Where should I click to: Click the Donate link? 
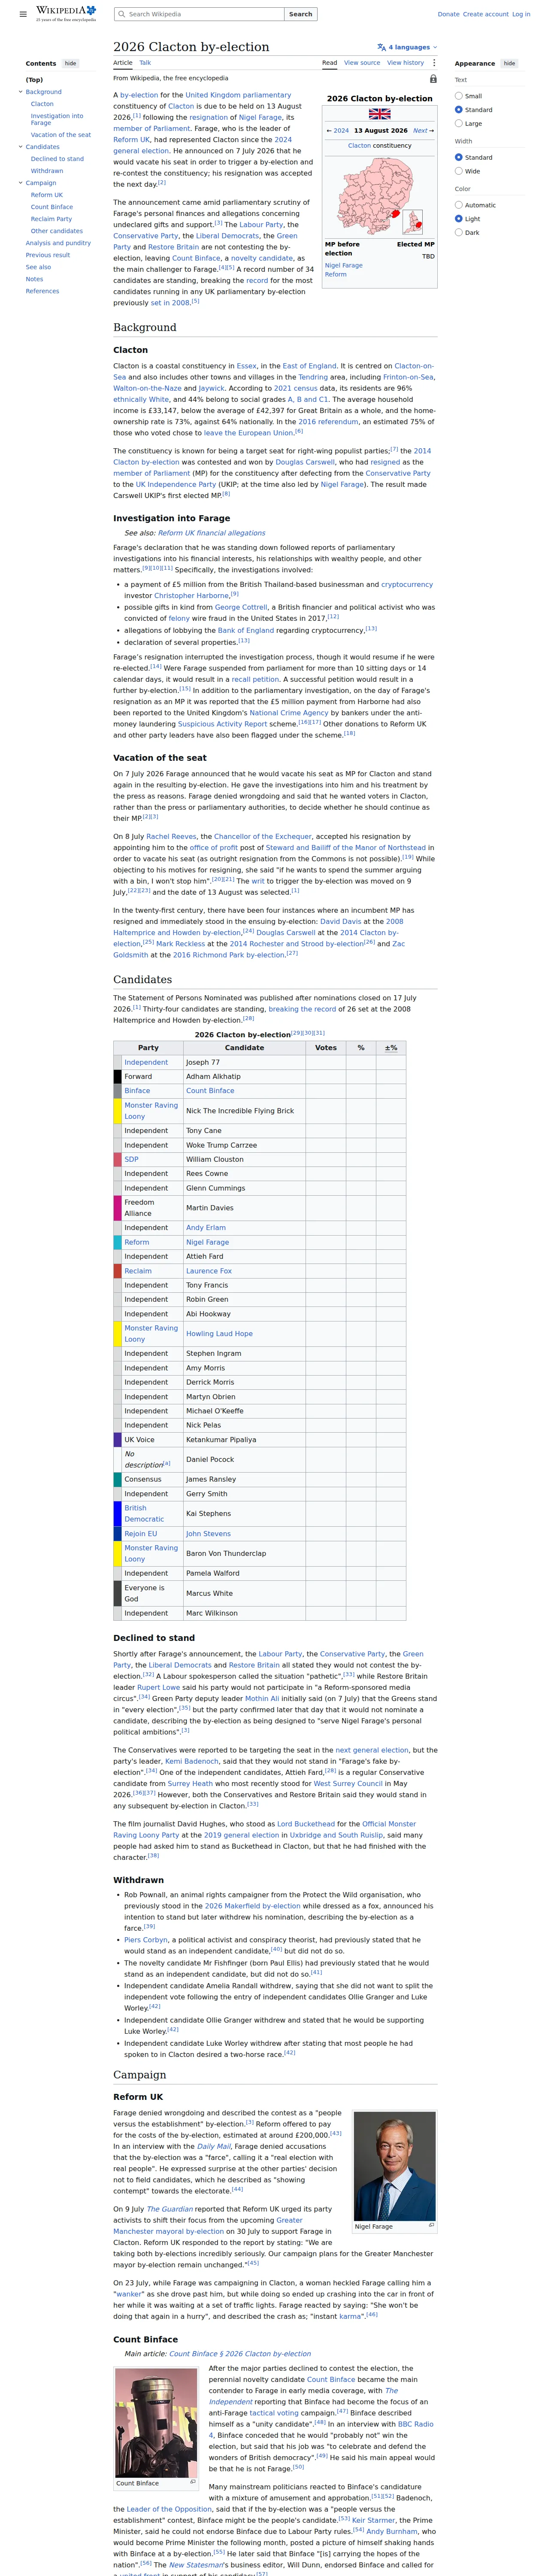coord(448,14)
